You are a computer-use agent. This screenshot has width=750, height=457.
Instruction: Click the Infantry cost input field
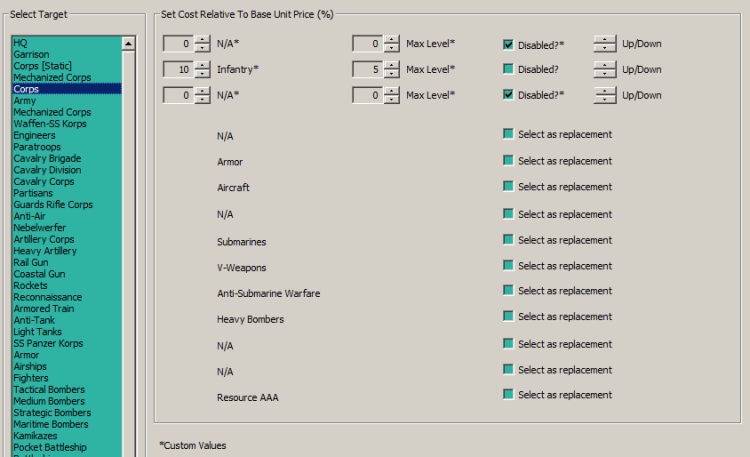(x=178, y=70)
